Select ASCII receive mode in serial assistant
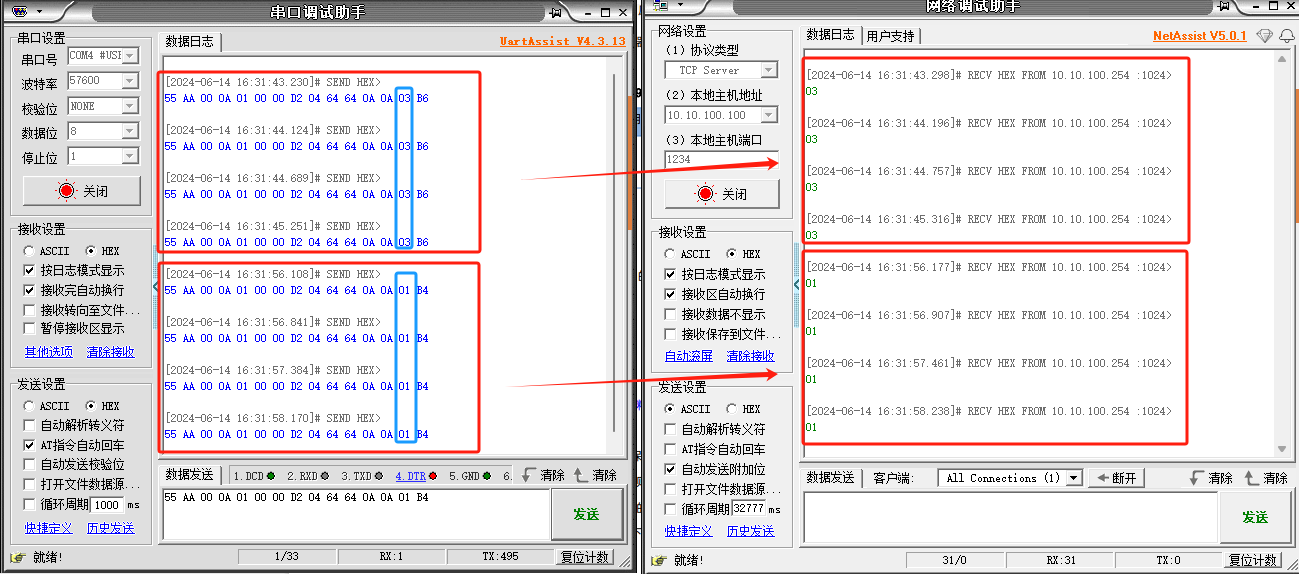Screen dimensions: 1299x574 click(x=30, y=251)
